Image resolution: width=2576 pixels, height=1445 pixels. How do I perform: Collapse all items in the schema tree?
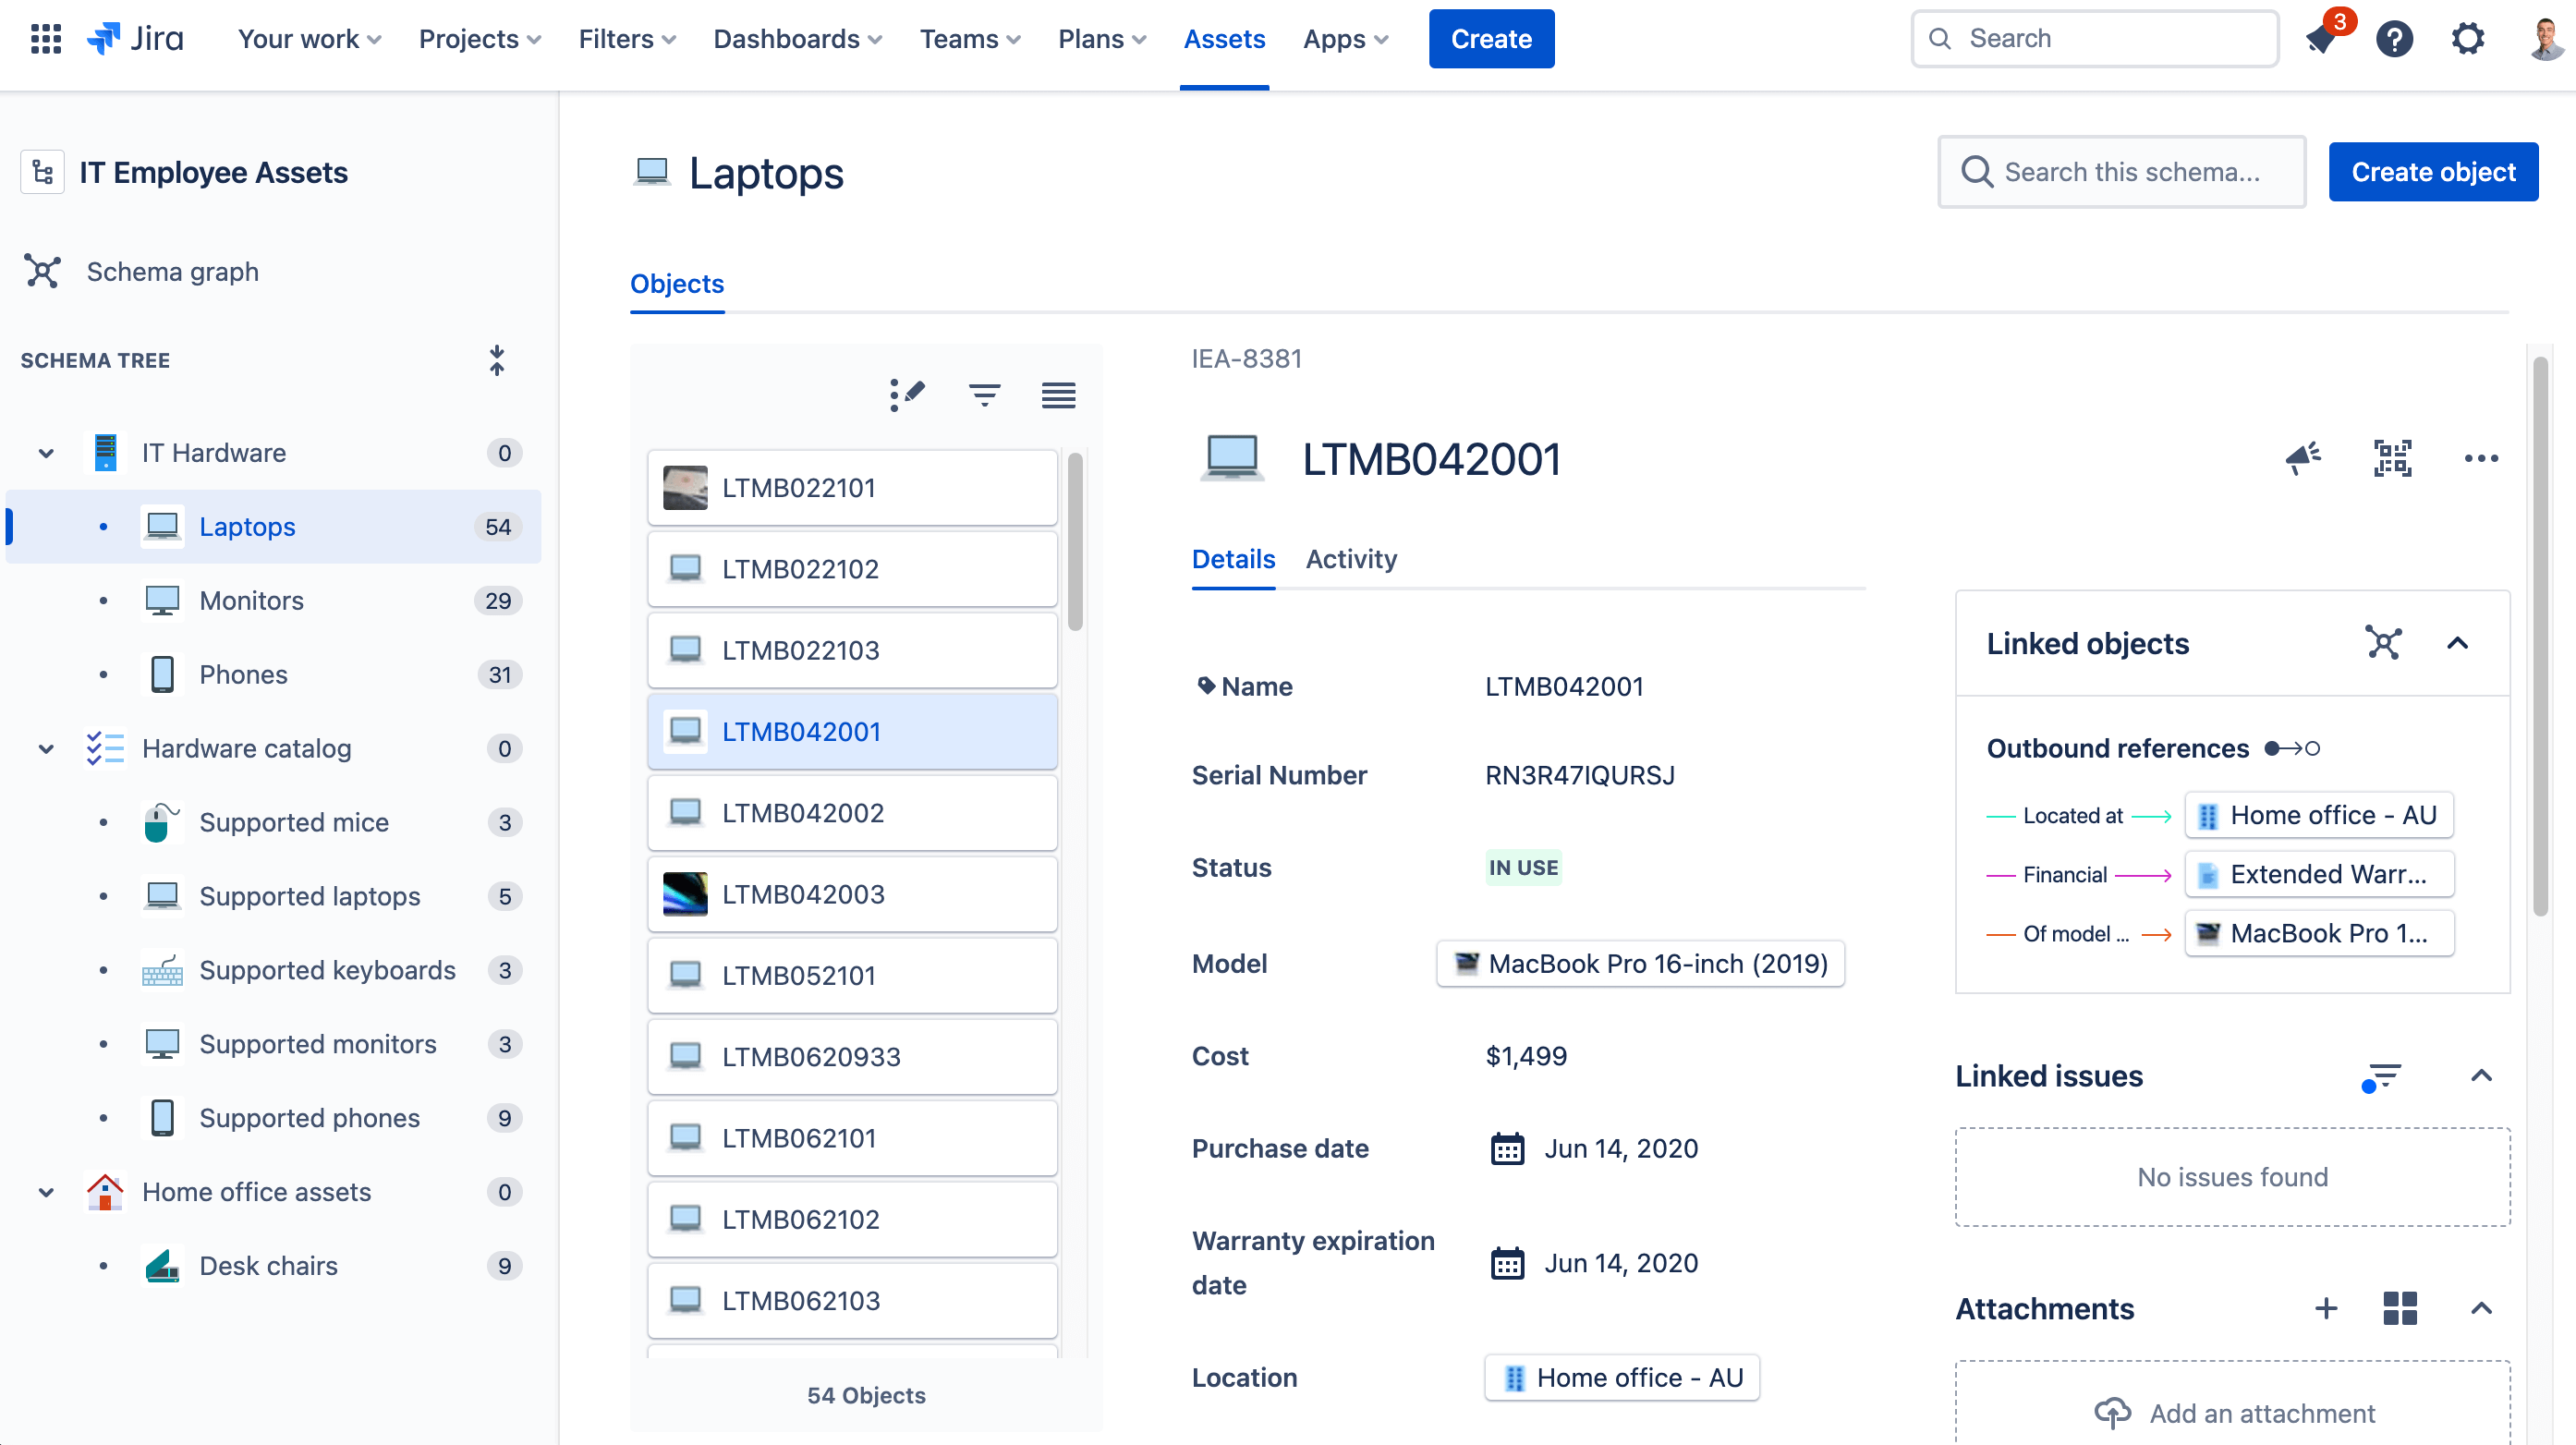point(497,360)
